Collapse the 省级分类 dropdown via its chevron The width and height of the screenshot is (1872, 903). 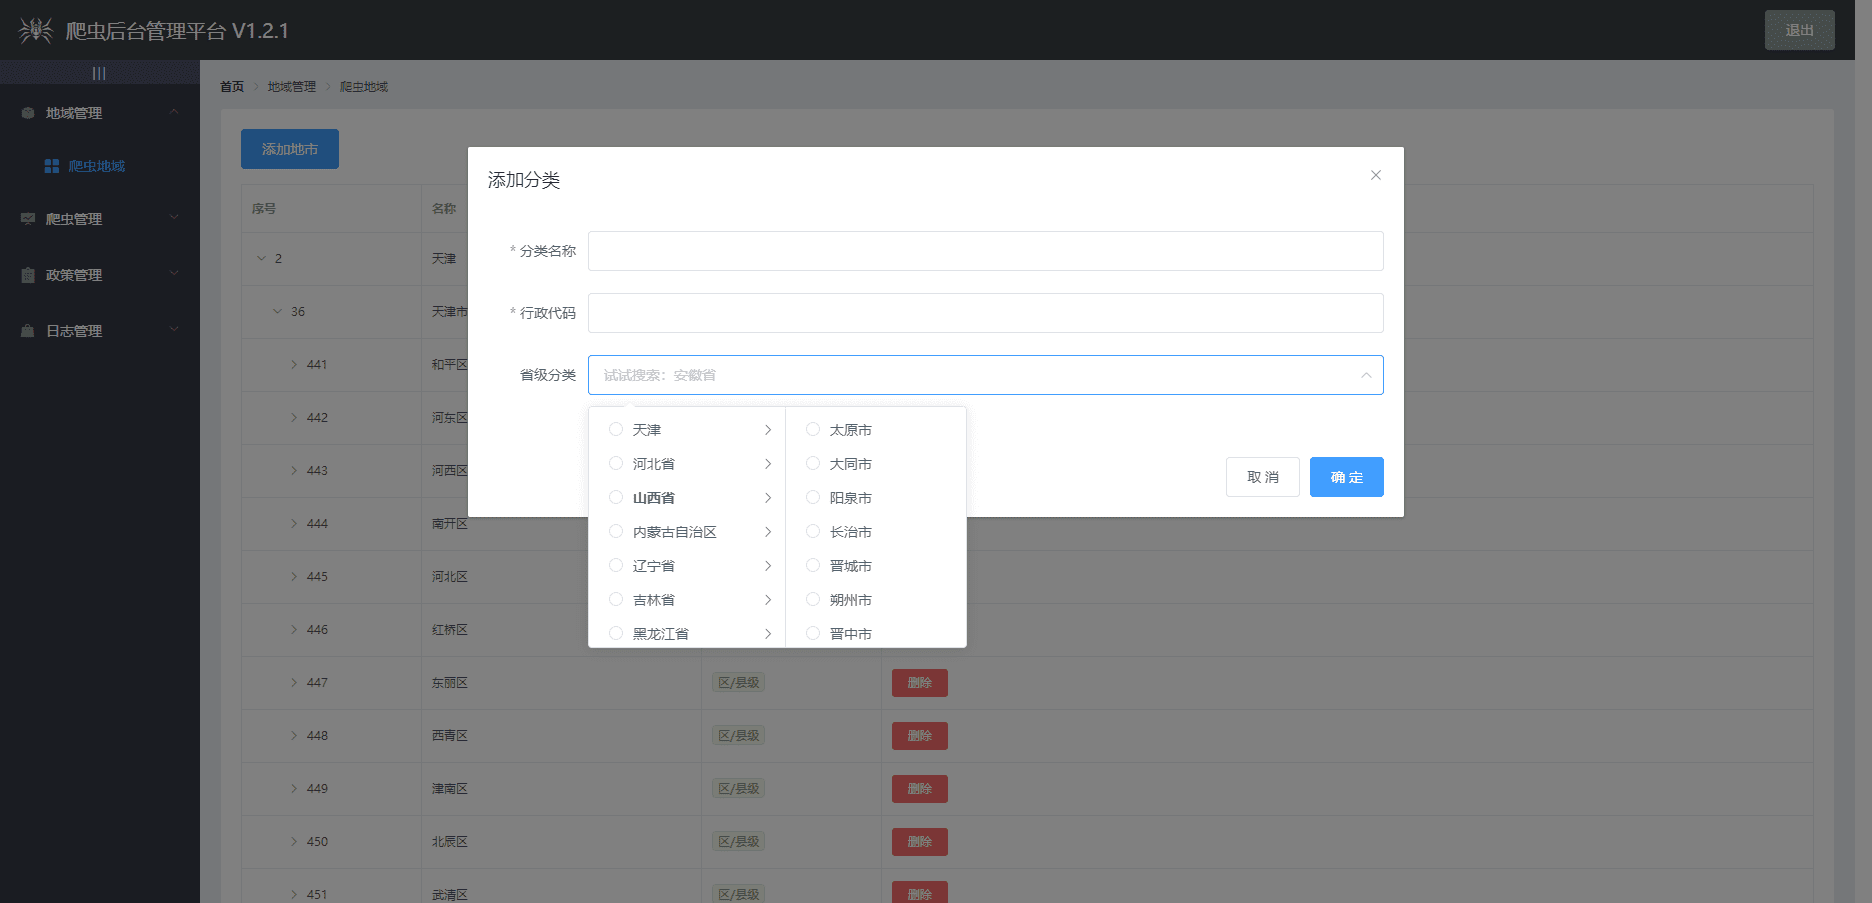[1366, 375]
